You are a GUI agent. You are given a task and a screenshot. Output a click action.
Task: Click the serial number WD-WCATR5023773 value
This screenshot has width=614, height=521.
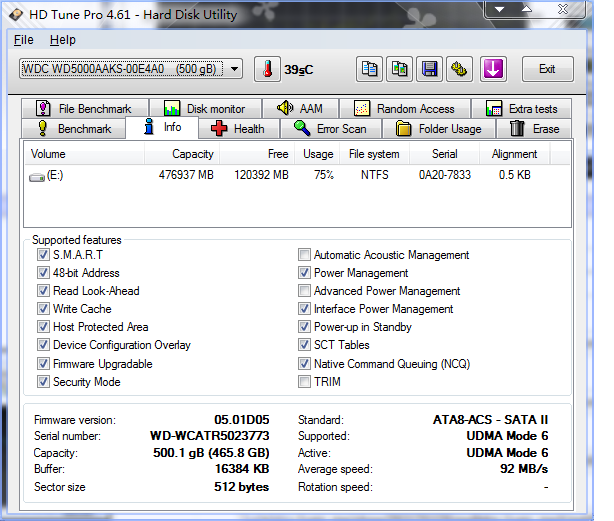coord(210,436)
